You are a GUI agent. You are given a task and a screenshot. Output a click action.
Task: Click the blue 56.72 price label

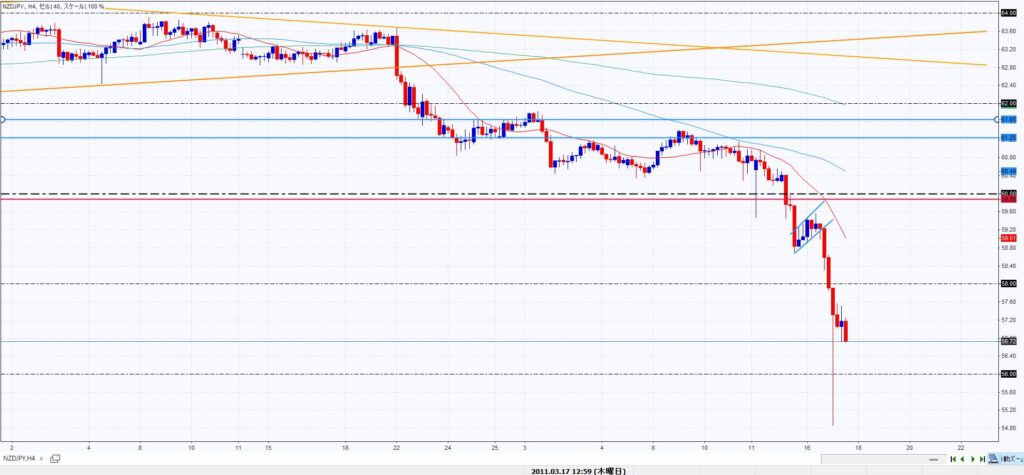pos(1009,341)
